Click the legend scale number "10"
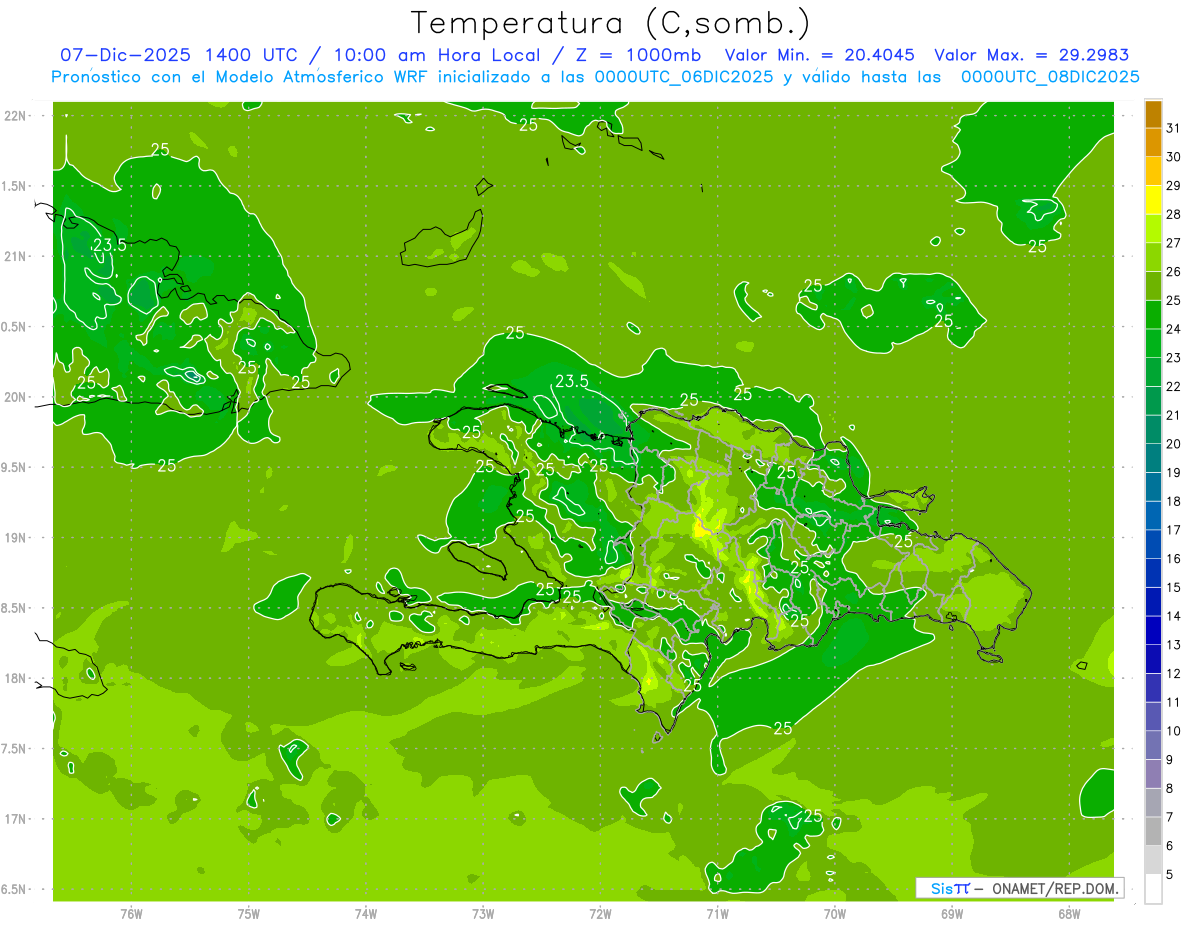The width and height of the screenshot is (1200, 927). 1174,731
